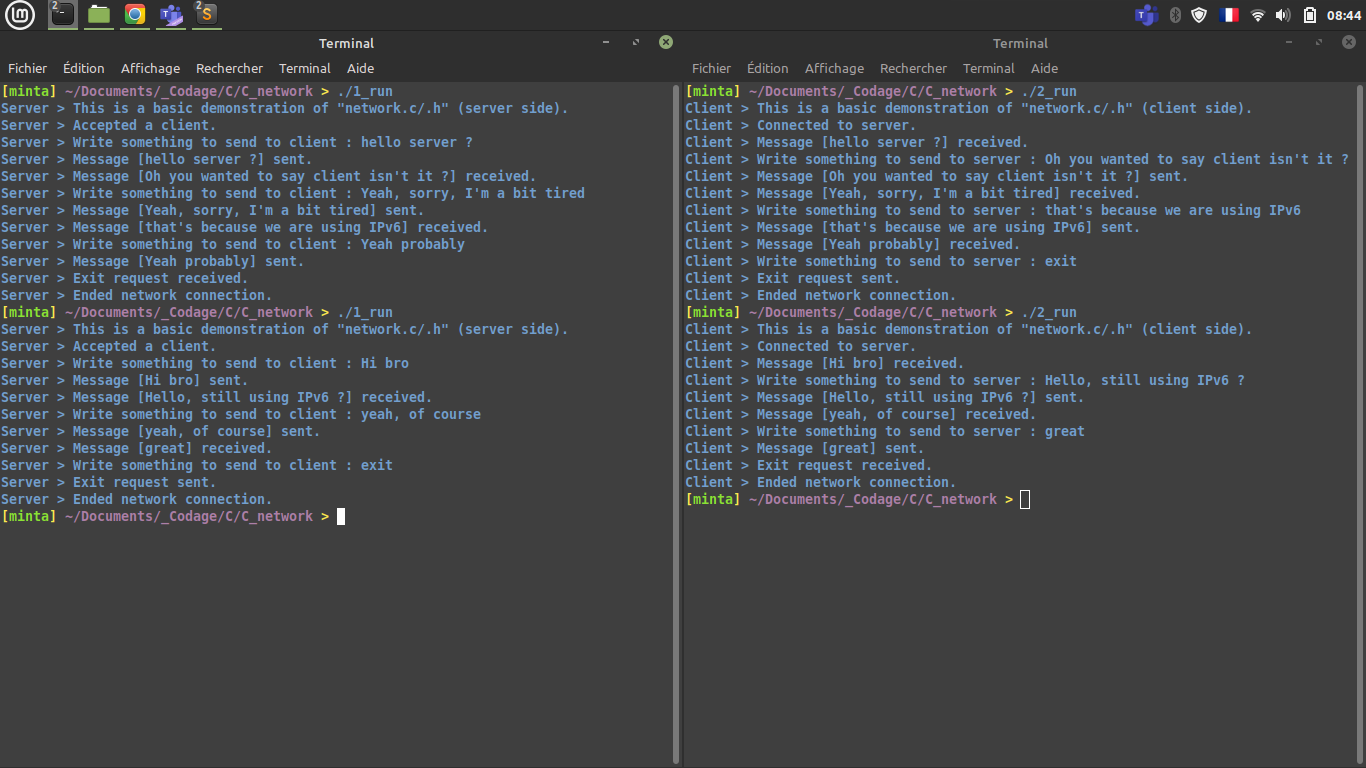Open Terminal menu in left Terminal window
This screenshot has height=768, width=1366.
[x=305, y=68]
